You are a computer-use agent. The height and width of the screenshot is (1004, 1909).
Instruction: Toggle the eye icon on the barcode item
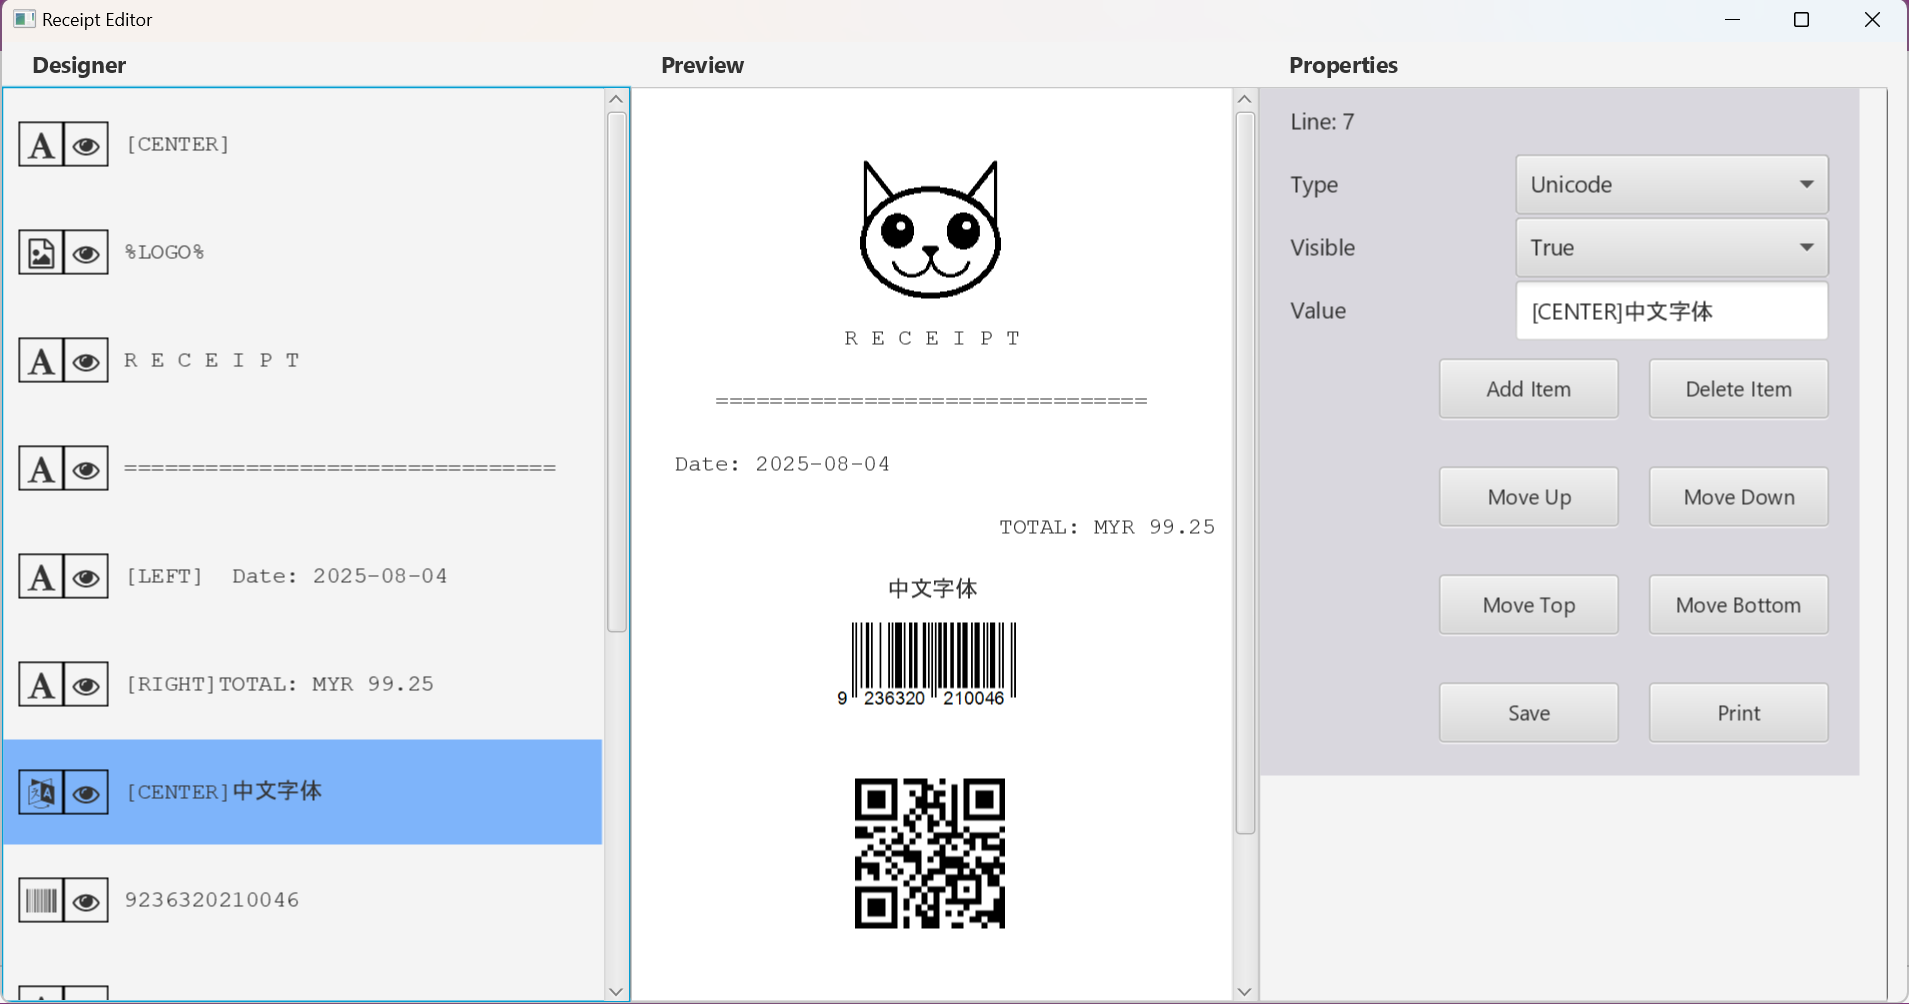coord(87,899)
